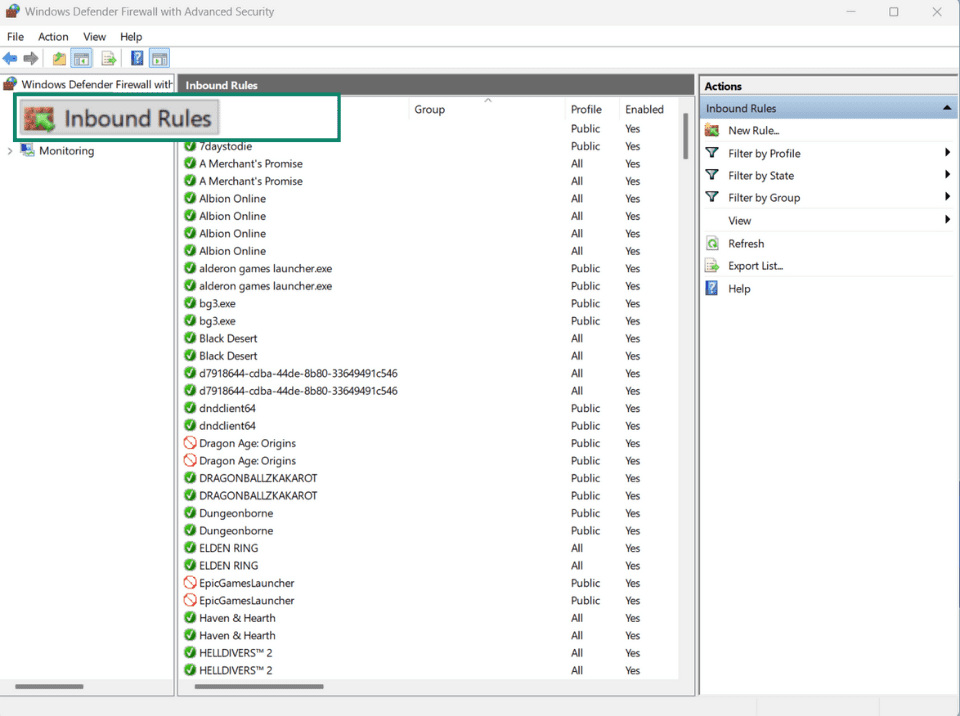
Task: Select the ELDEN RING inbound rule
Action: [232, 548]
